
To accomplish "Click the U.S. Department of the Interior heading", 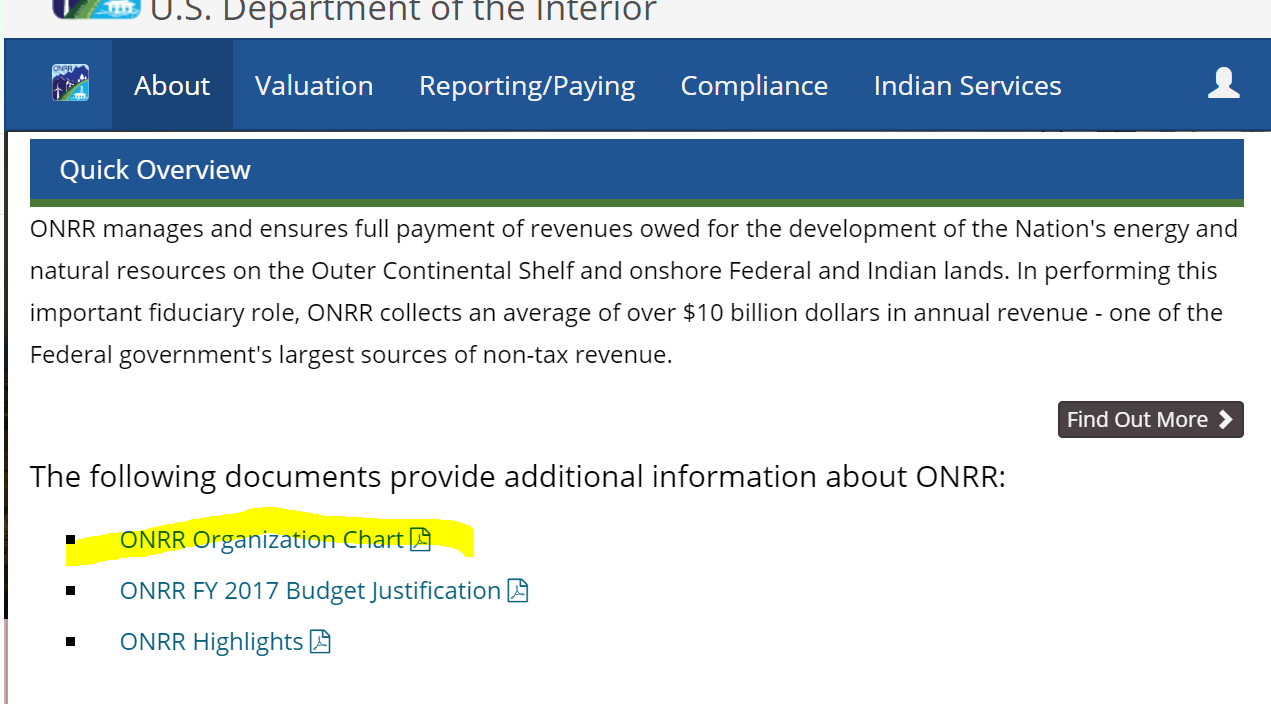I will [x=403, y=11].
